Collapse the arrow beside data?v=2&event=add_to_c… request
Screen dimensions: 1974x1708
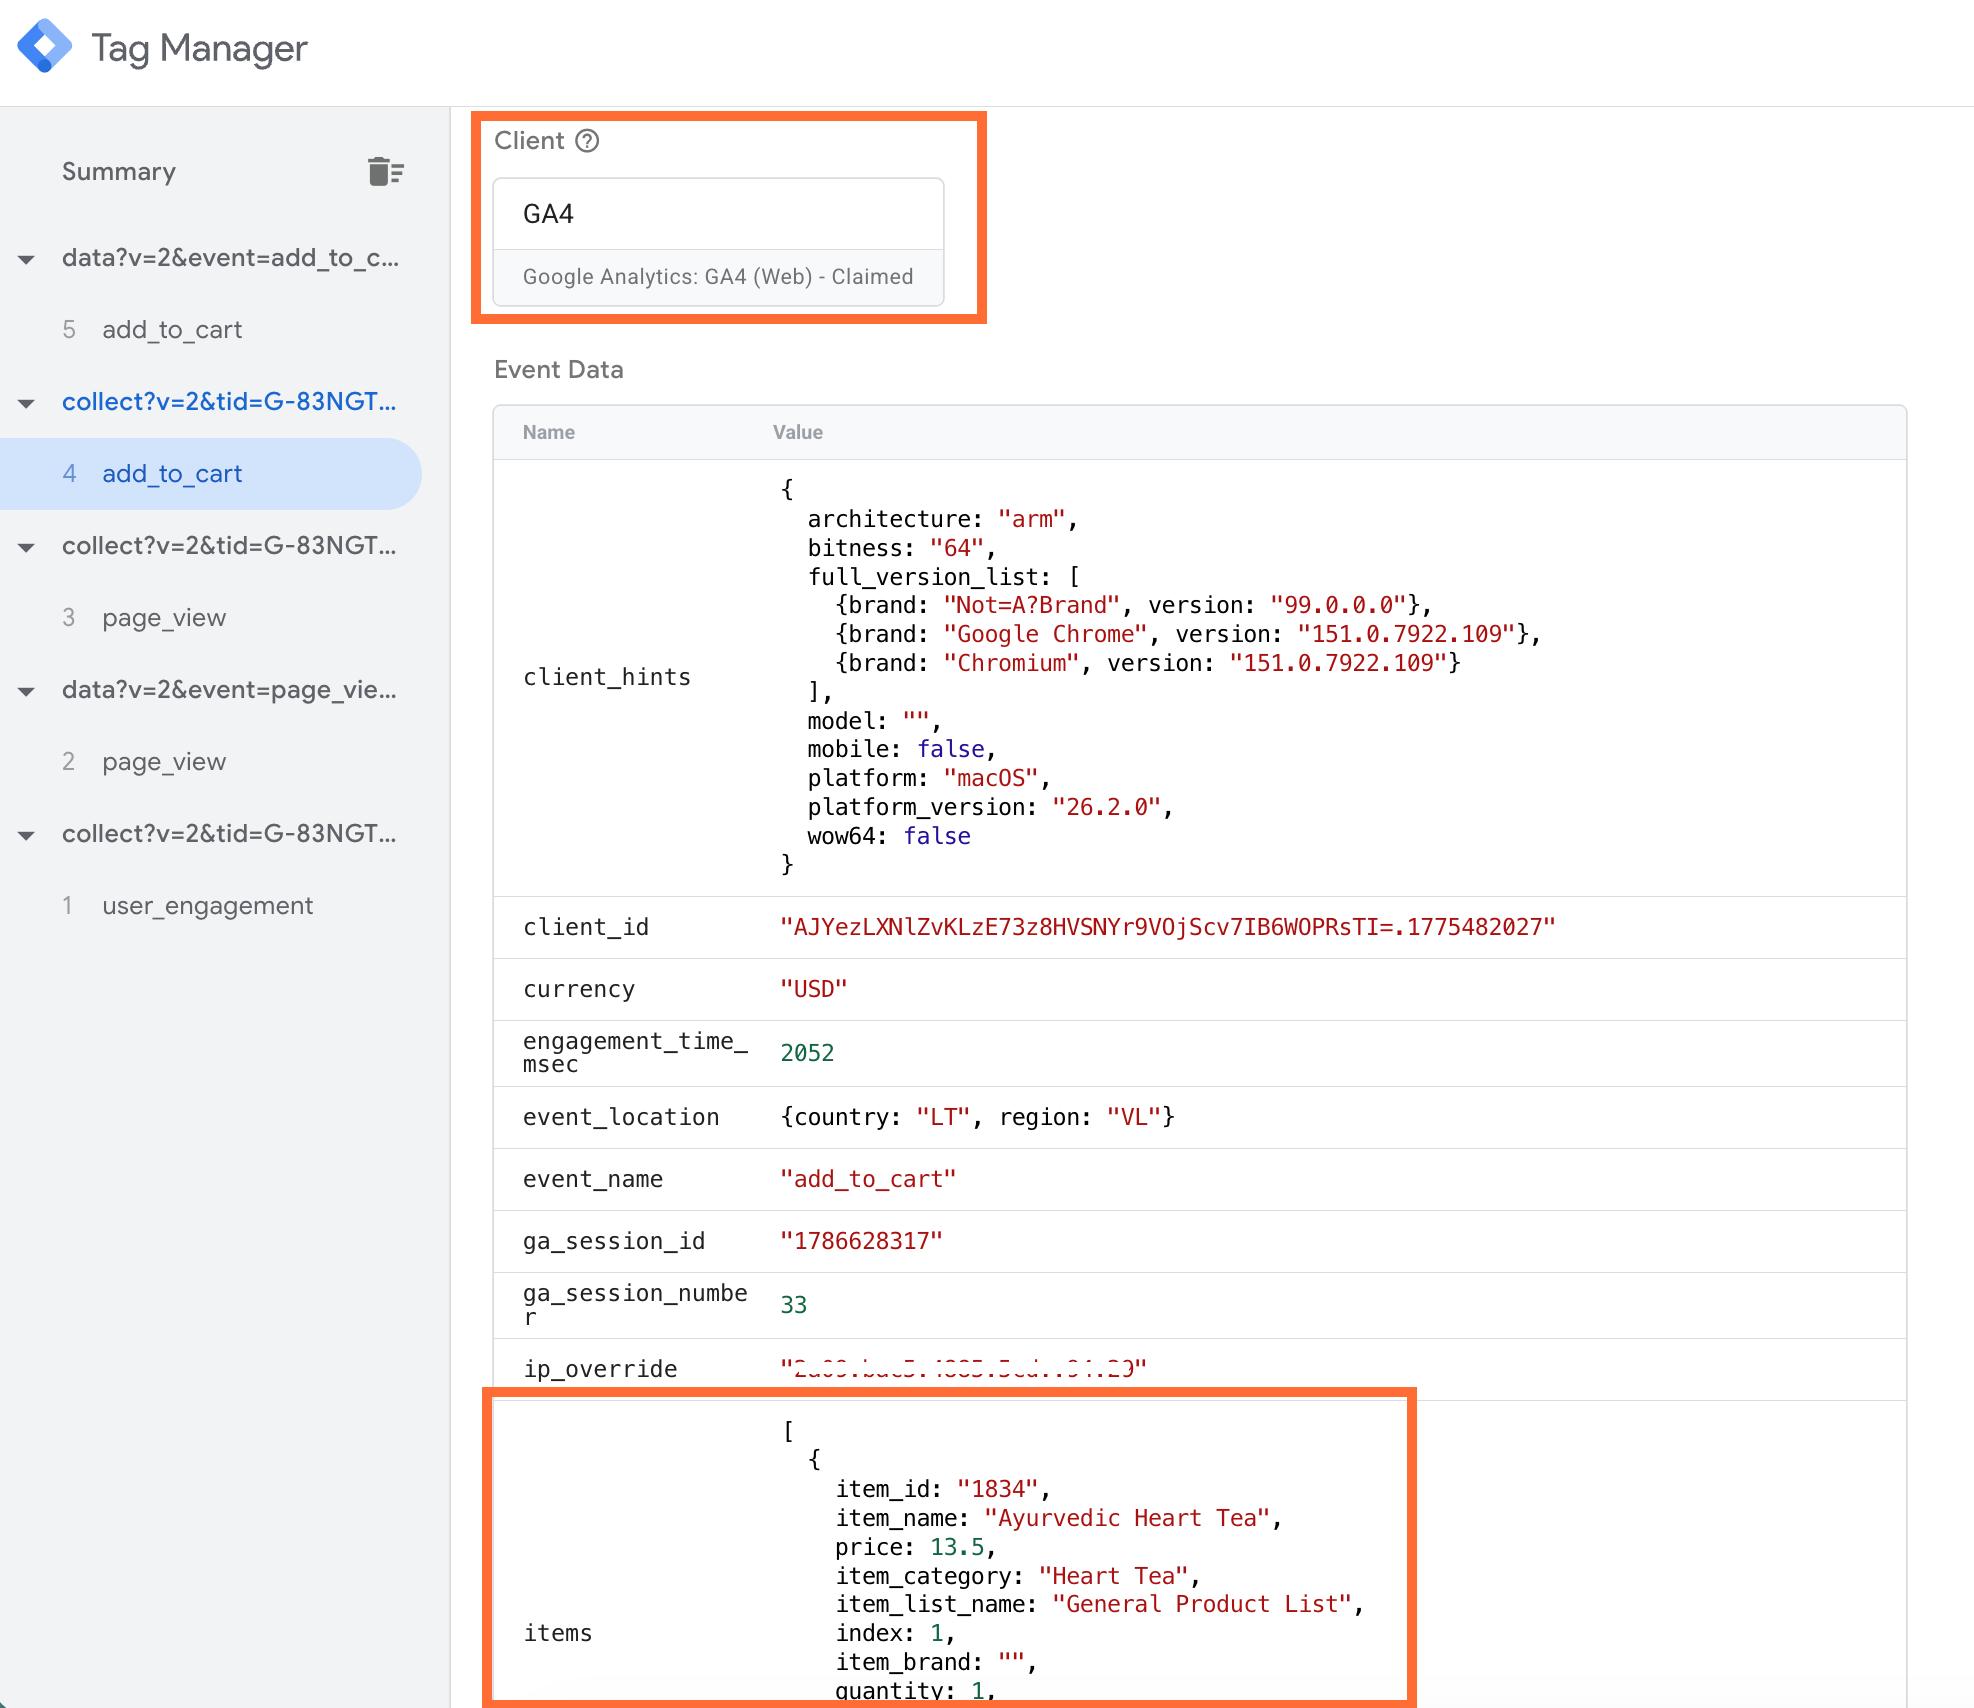[x=27, y=260]
